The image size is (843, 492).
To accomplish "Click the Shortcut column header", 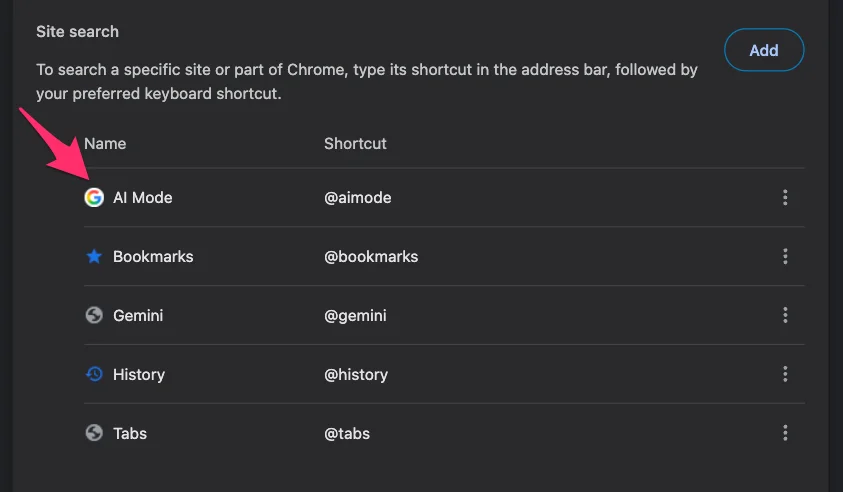I will (355, 144).
